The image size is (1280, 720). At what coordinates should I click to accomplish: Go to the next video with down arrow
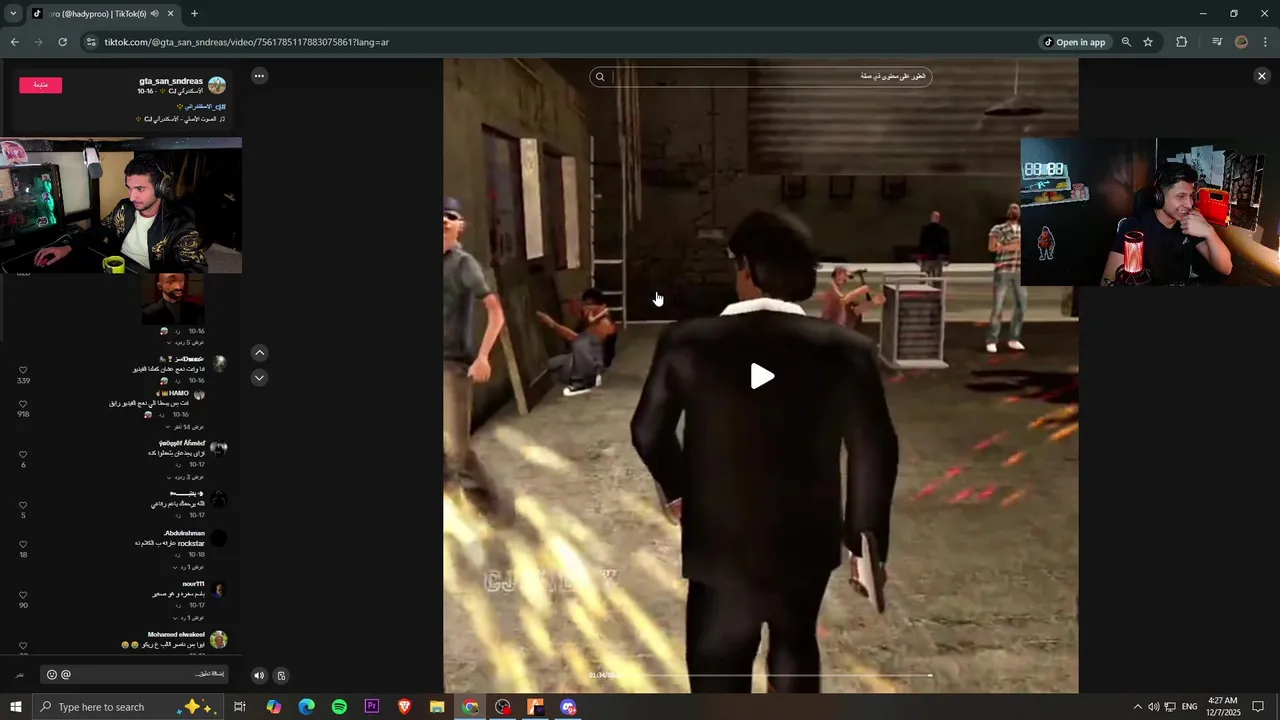tap(259, 378)
